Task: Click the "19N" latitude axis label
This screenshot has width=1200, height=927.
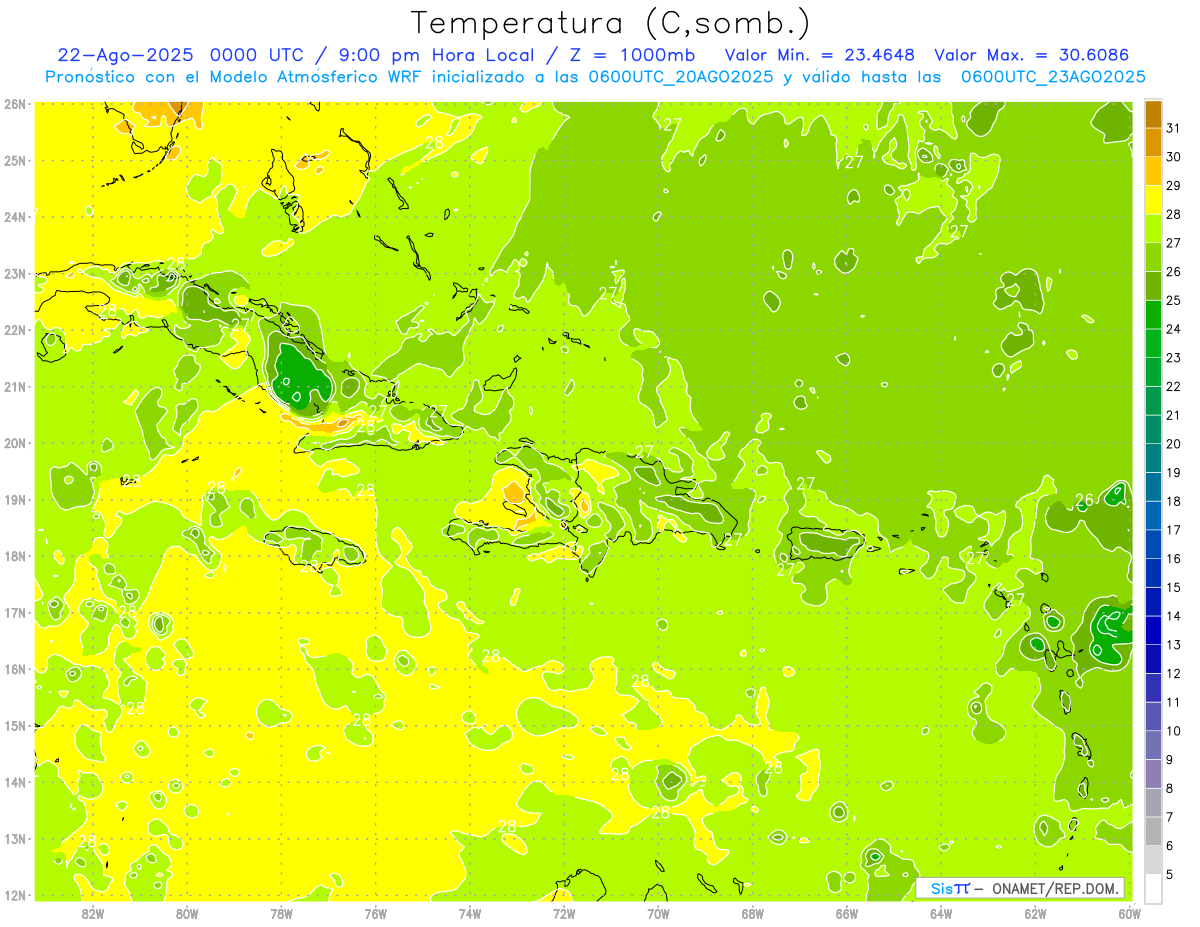Action: pyautogui.click(x=15, y=499)
